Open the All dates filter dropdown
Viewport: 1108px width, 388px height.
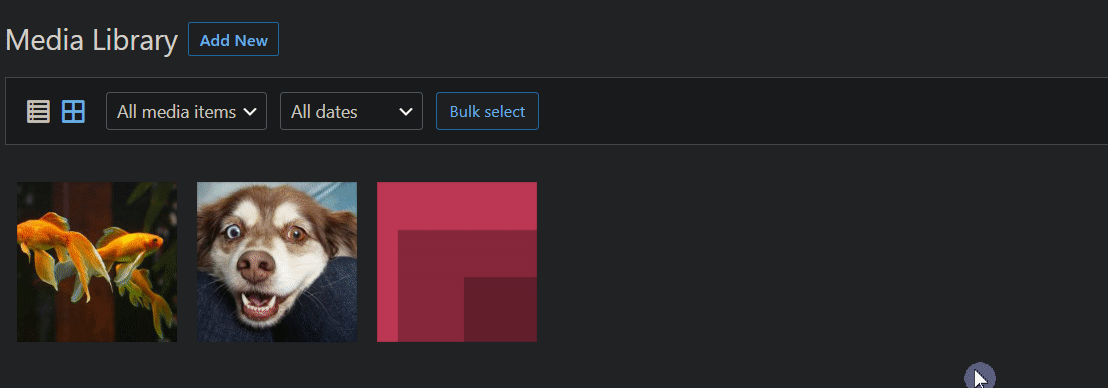(x=351, y=111)
